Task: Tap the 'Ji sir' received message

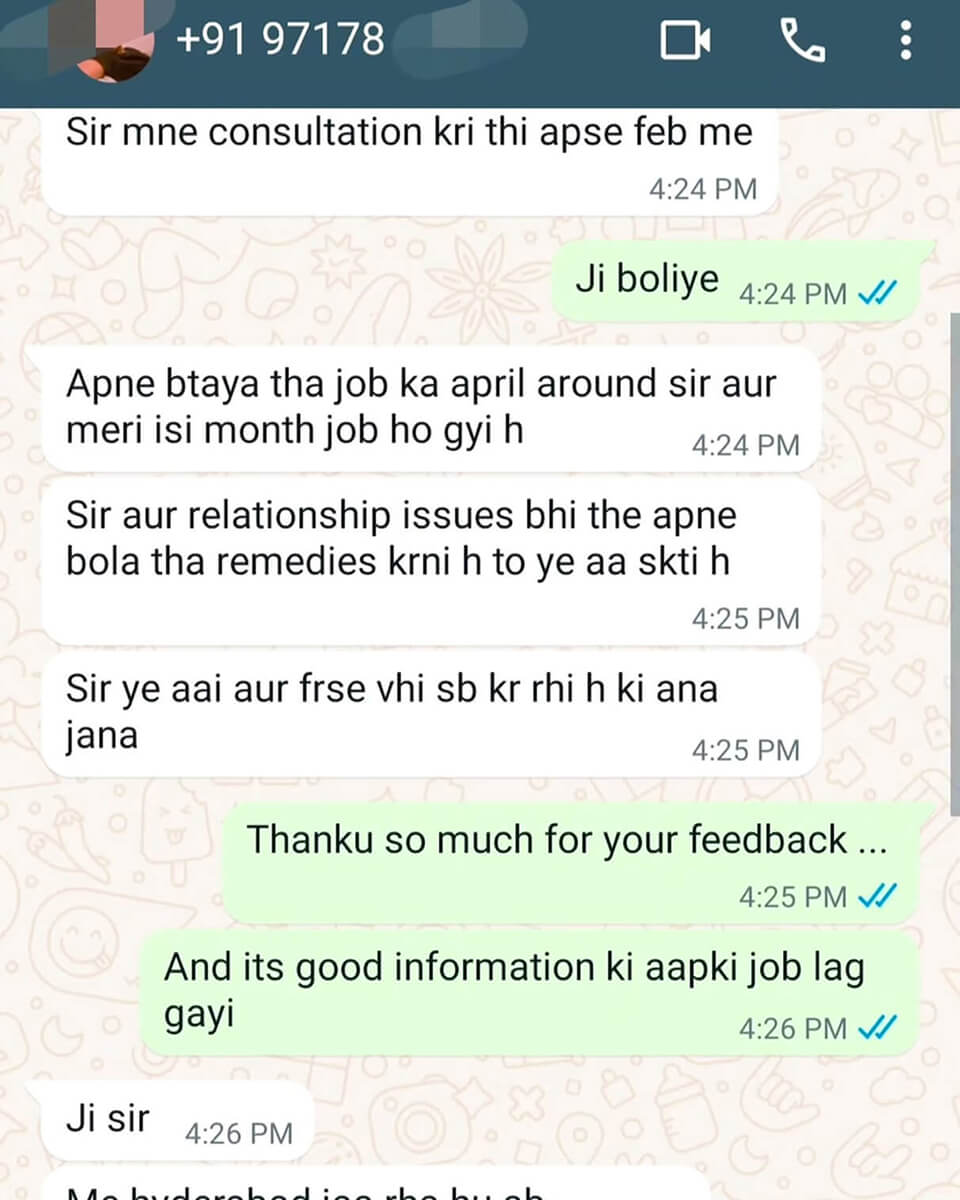Action: point(170,1121)
